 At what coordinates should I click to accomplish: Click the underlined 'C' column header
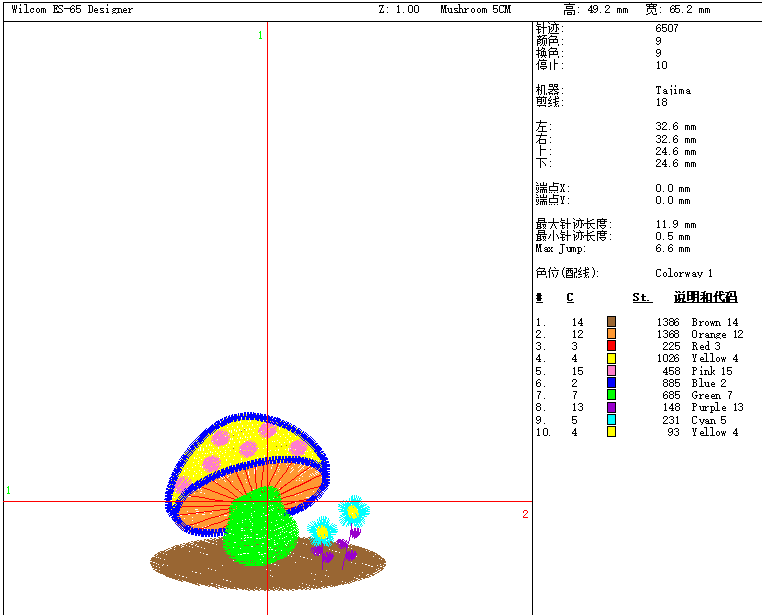[x=570, y=297]
